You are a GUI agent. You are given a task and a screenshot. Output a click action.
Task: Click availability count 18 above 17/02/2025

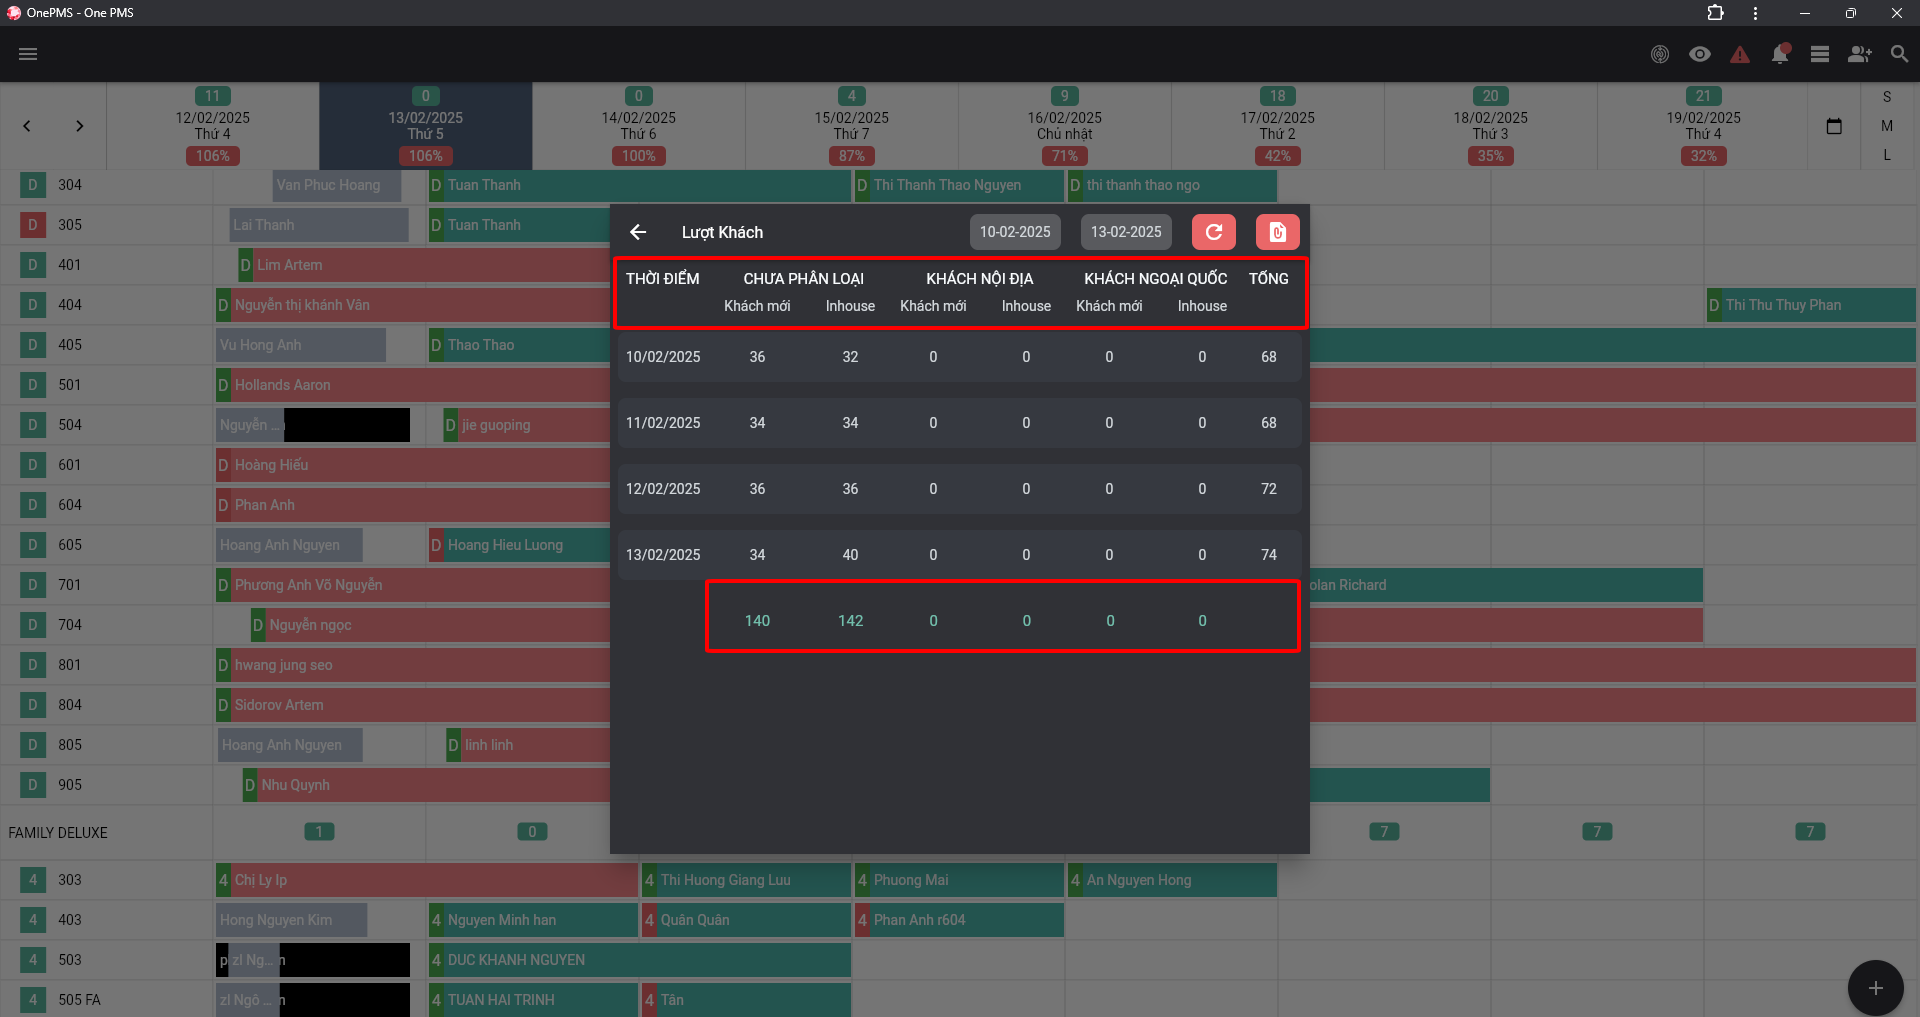[x=1278, y=96]
